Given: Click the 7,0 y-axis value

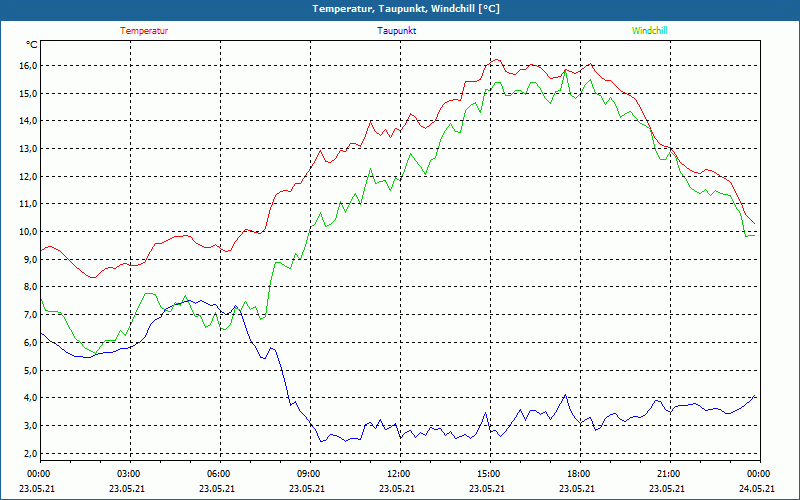Looking at the screenshot, I should click(x=31, y=315).
